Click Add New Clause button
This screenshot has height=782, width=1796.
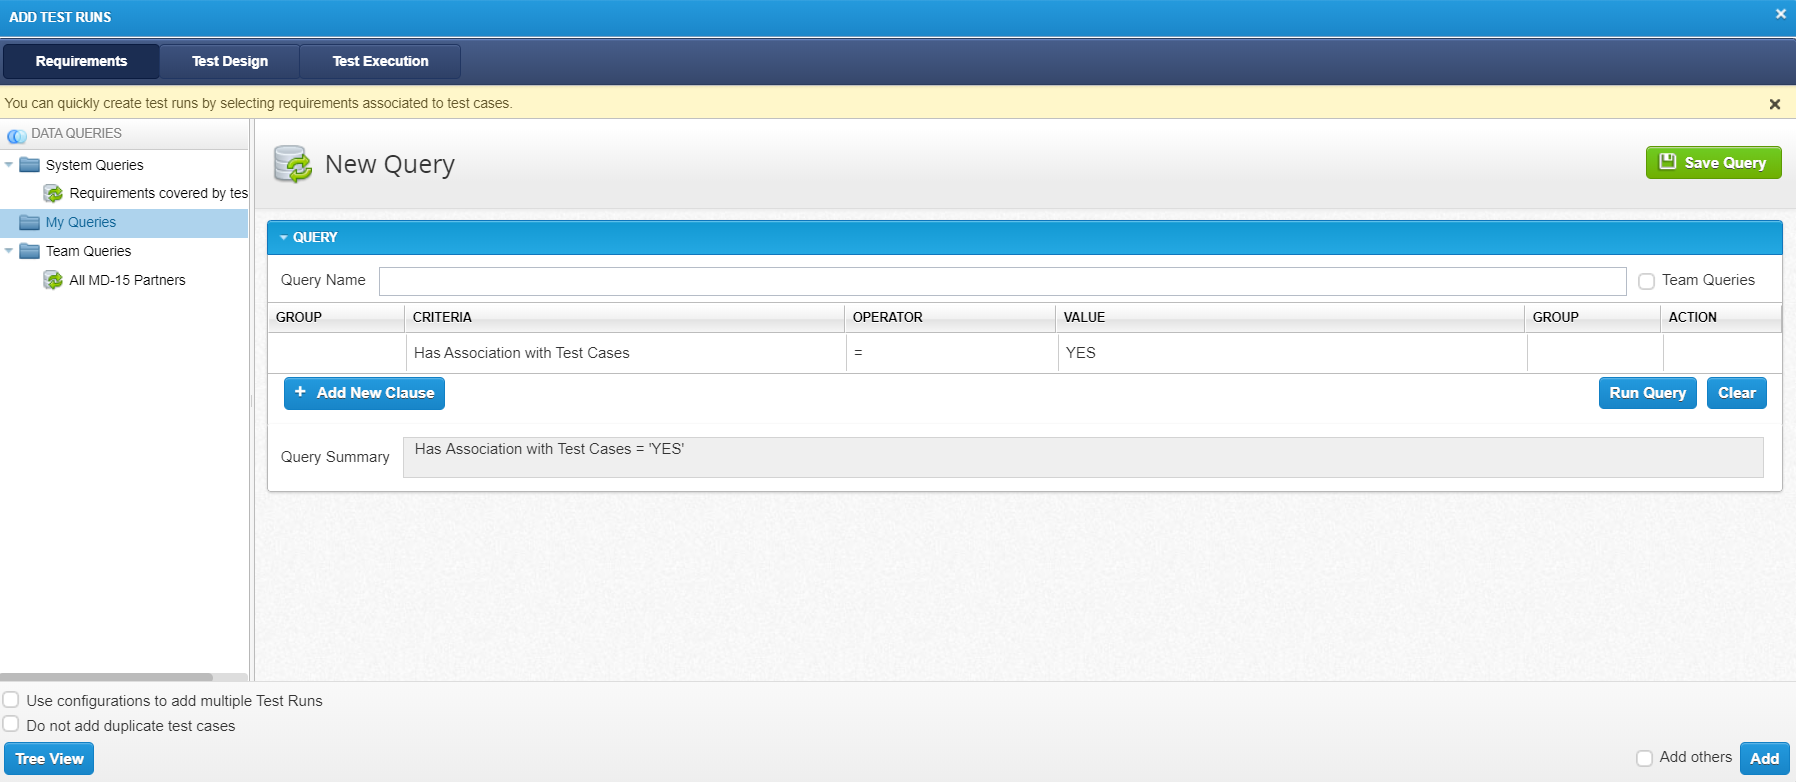tap(364, 393)
